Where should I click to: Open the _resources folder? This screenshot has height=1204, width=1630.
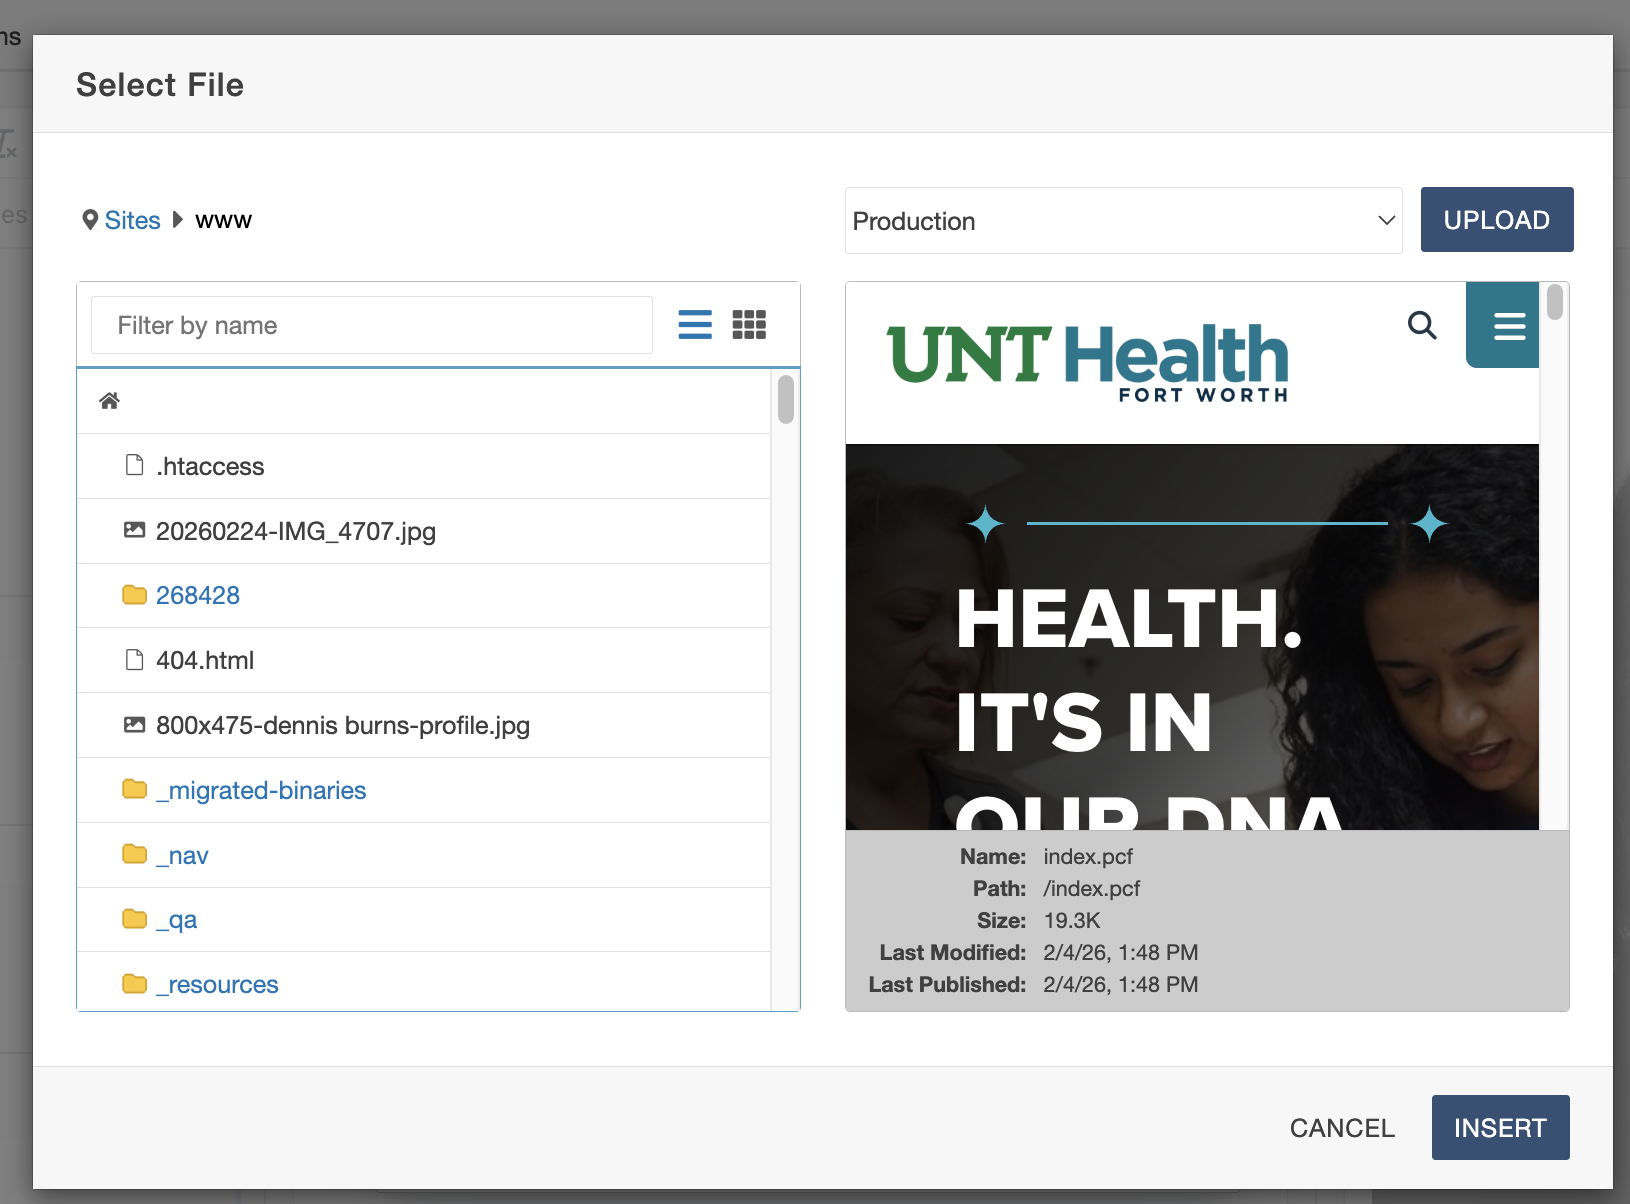pyautogui.click(x=217, y=985)
